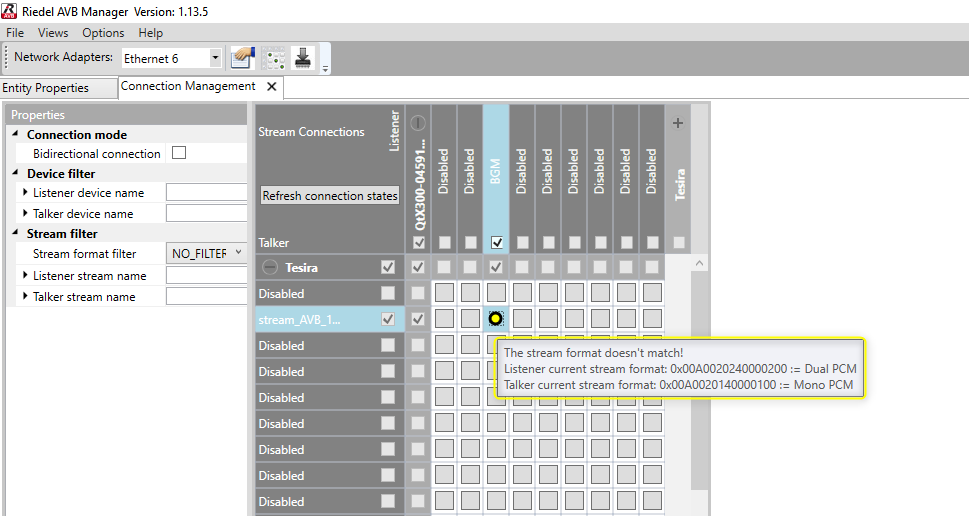Open the Help menu
969x516 pixels.
click(x=151, y=33)
